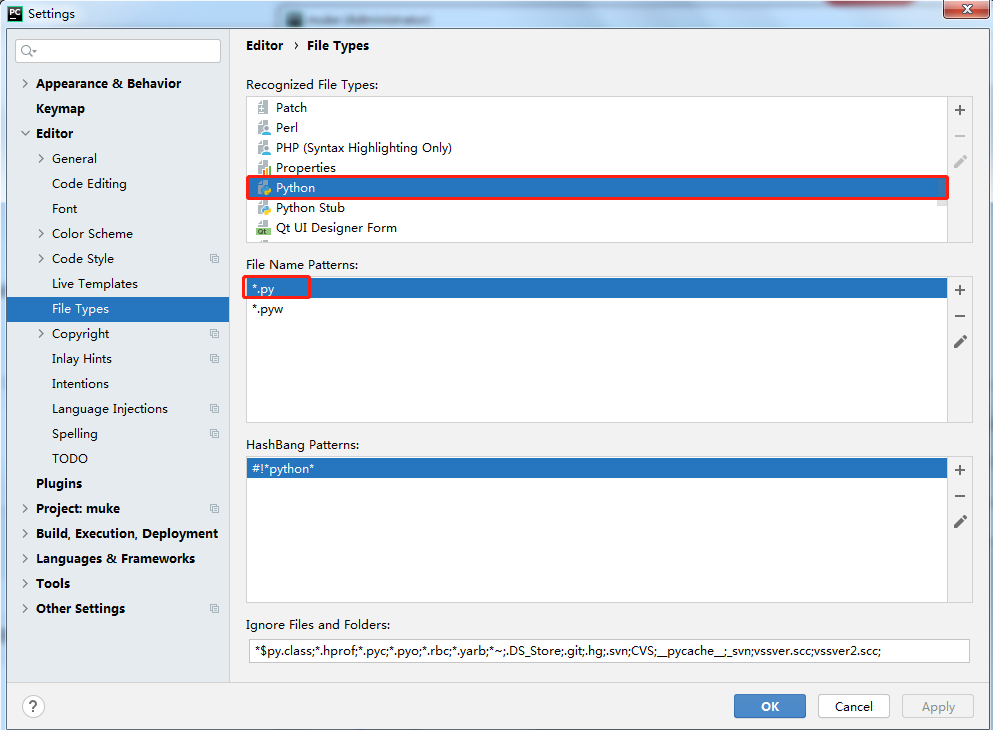Expand the Code Style node
Viewport: 993px width, 730px height.
(x=41, y=259)
